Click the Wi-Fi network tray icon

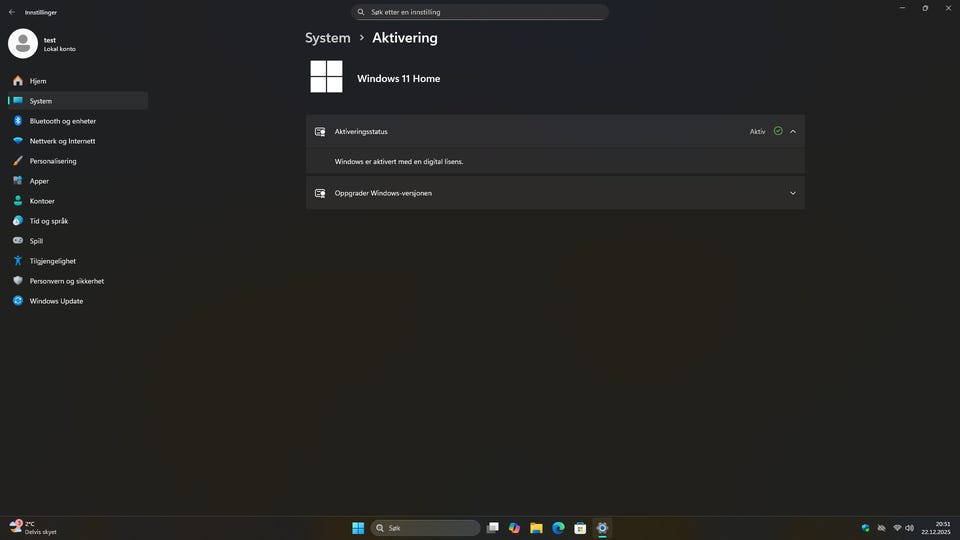click(x=897, y=528)
